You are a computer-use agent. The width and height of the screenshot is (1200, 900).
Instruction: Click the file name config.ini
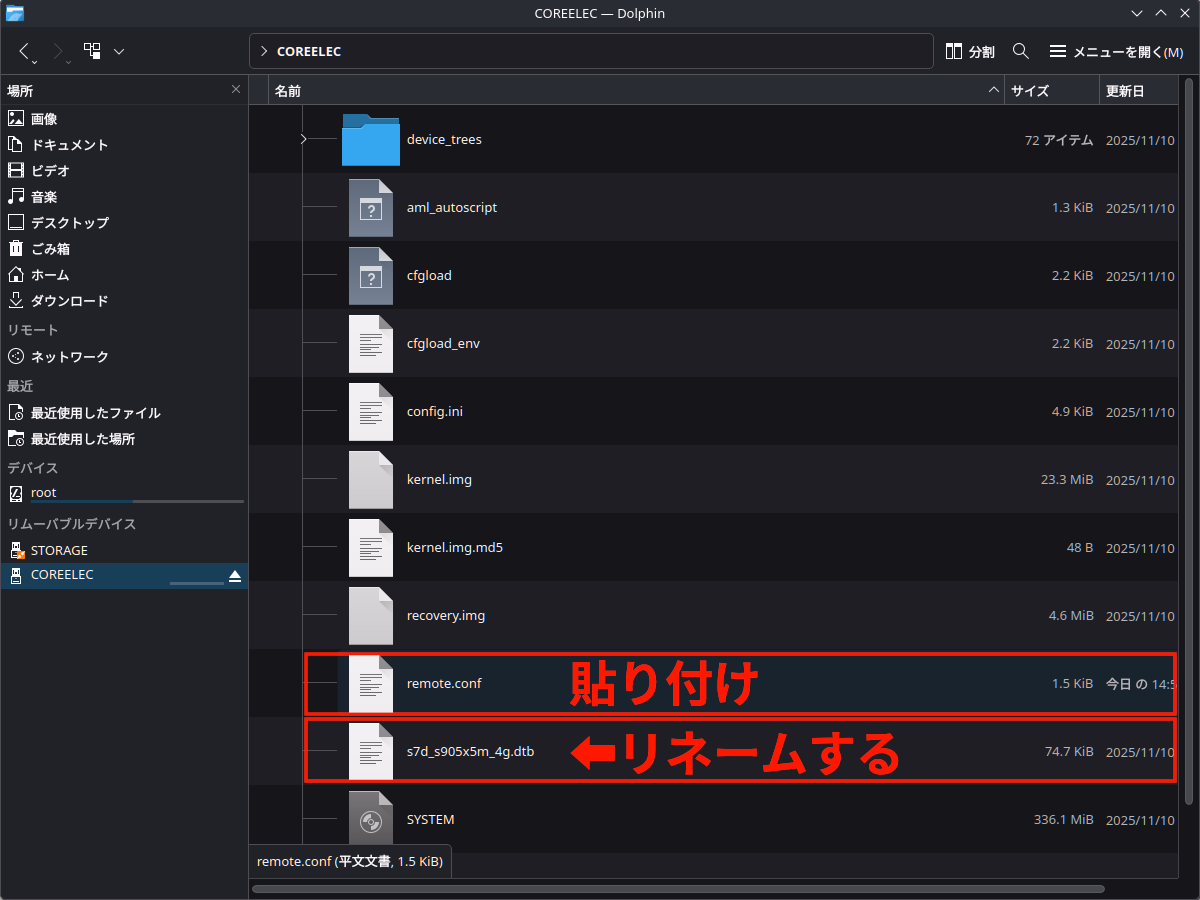435,411
